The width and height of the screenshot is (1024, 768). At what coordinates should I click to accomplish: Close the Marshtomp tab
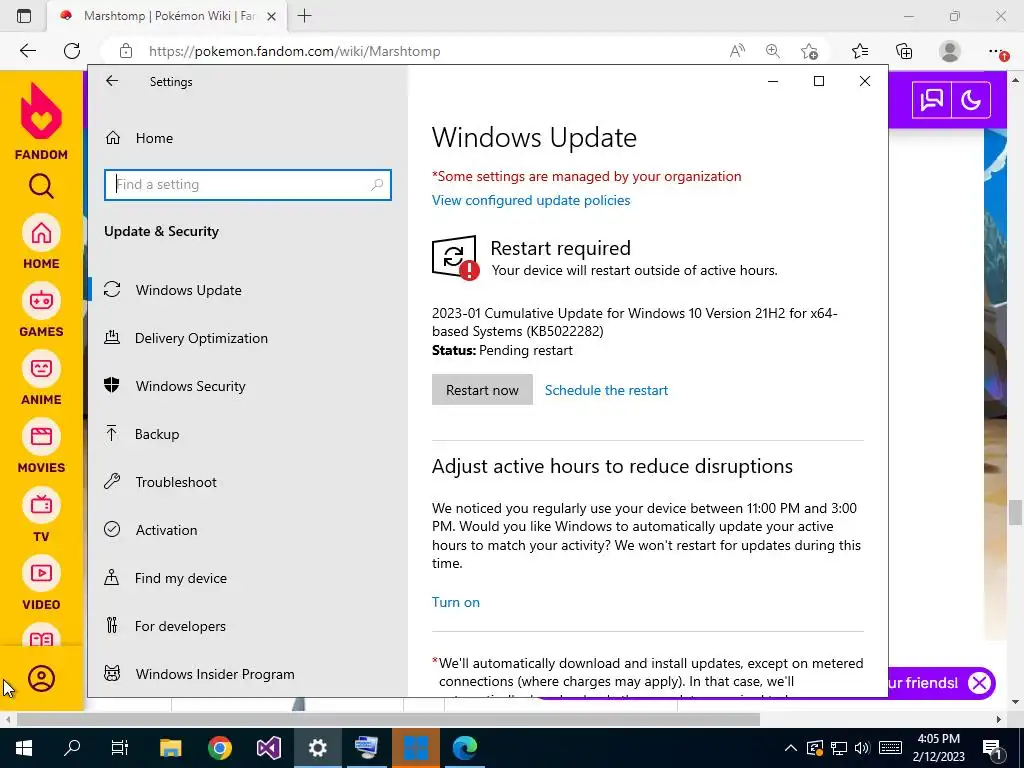(273, 16)
